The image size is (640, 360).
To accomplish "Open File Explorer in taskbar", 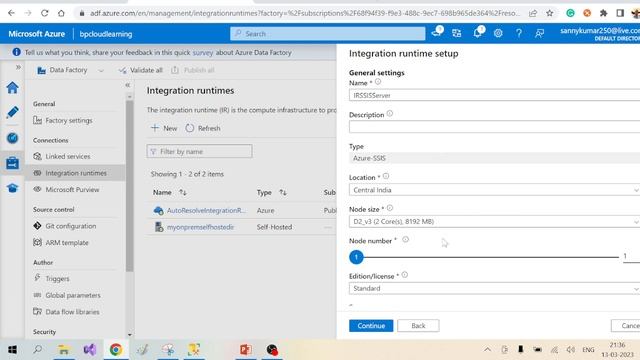I will 64,350.
